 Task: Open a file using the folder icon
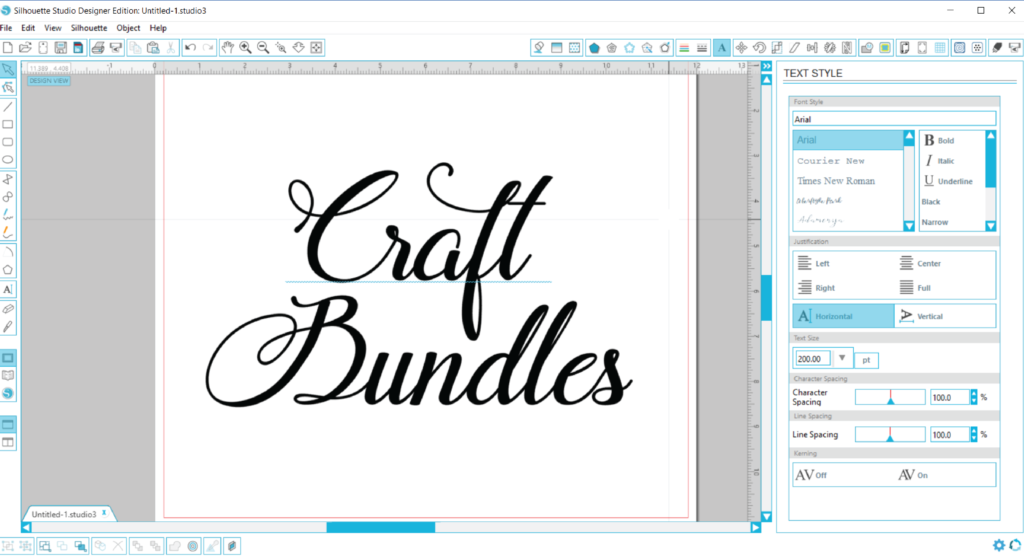click(x=25, y=48)
